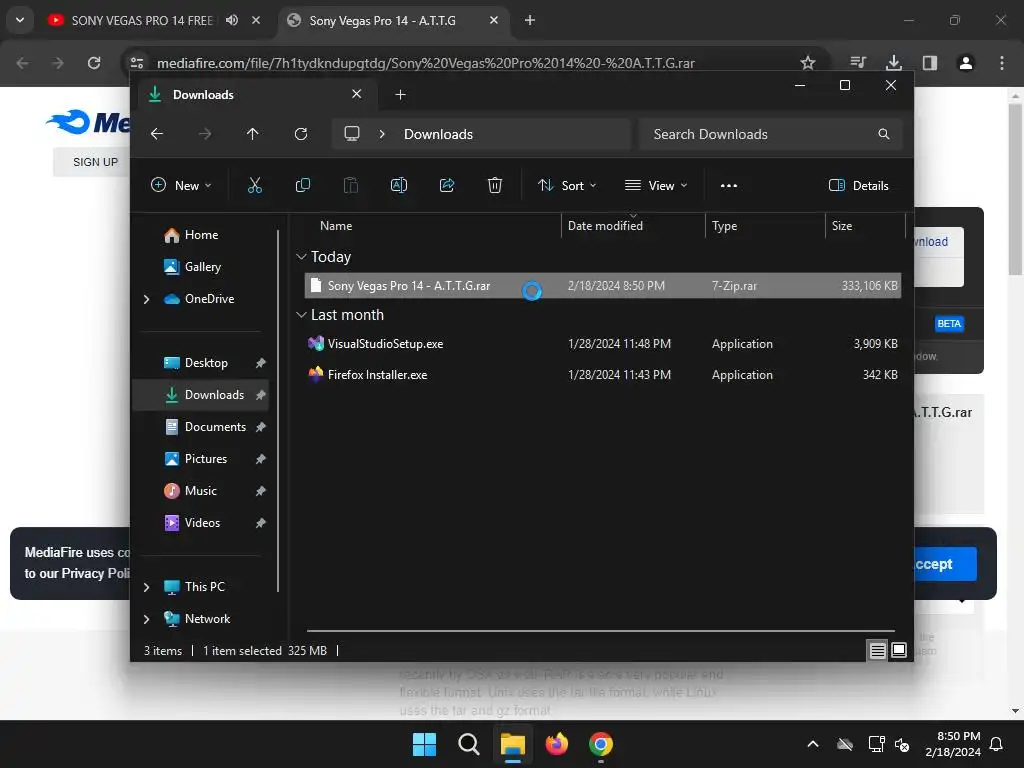Open Windows Start menu
Image resolution: width=1024 pixels, height=768 pixels.
pos(424,744)
